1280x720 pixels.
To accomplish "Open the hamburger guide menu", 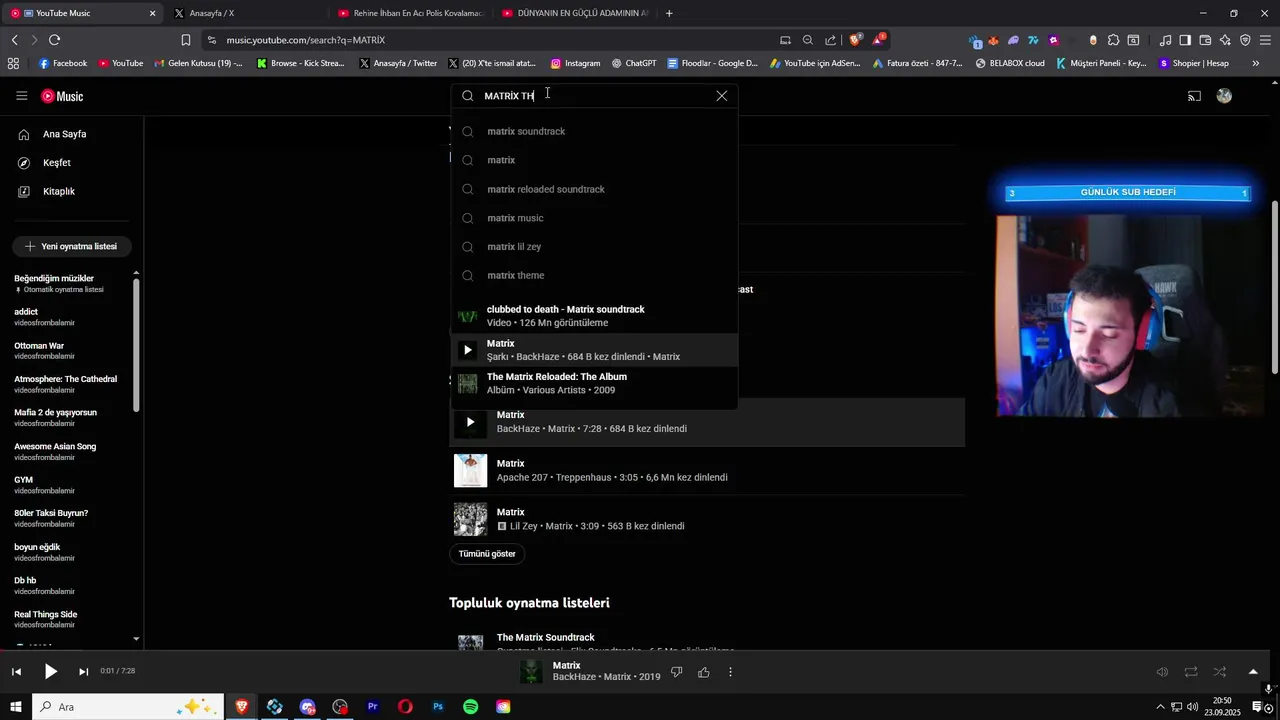I will pyautogui.click(x=22, y=96).
